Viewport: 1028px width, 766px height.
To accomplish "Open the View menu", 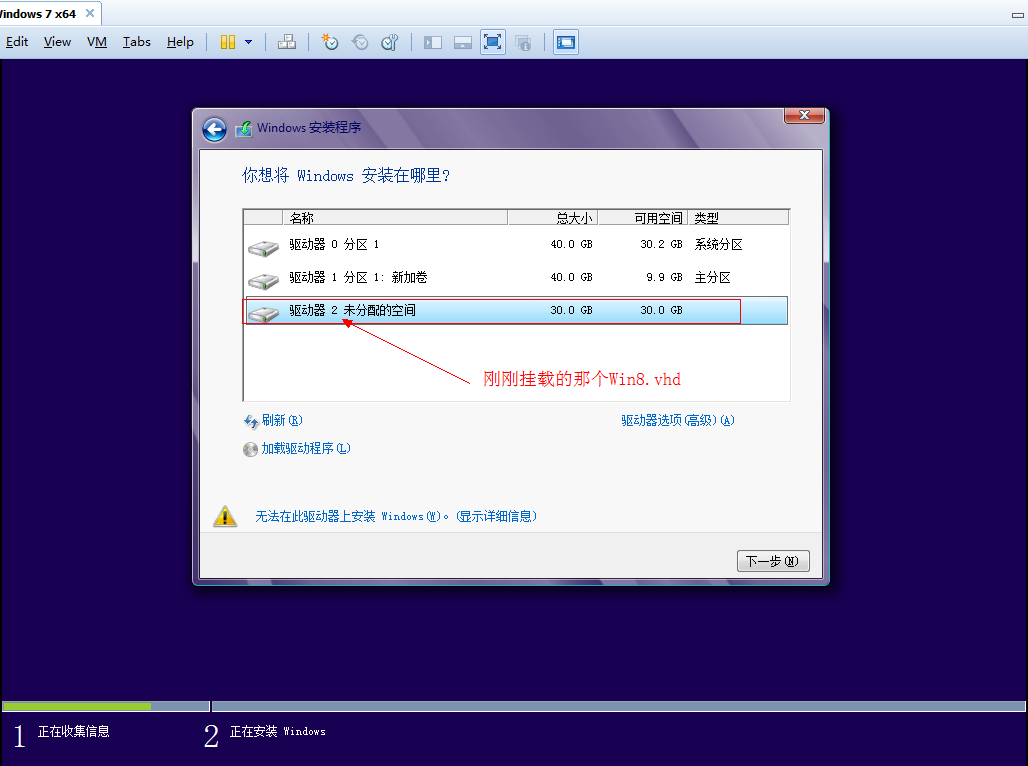I will pyautogui.click(x=57, y=42).
